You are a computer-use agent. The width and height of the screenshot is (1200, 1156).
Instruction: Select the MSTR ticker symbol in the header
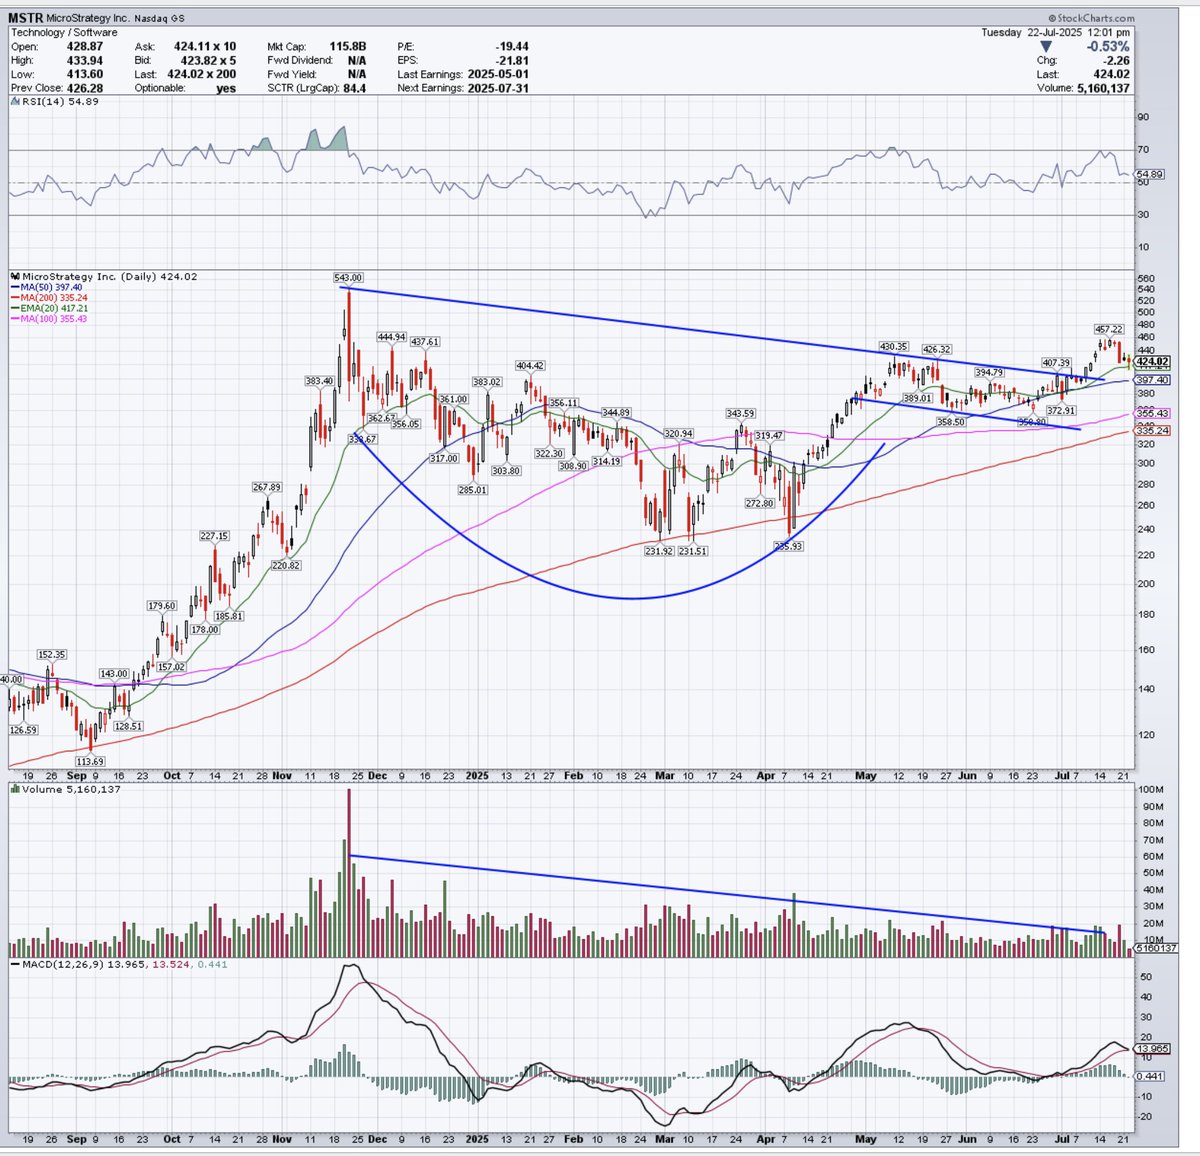tap(26, 18)
